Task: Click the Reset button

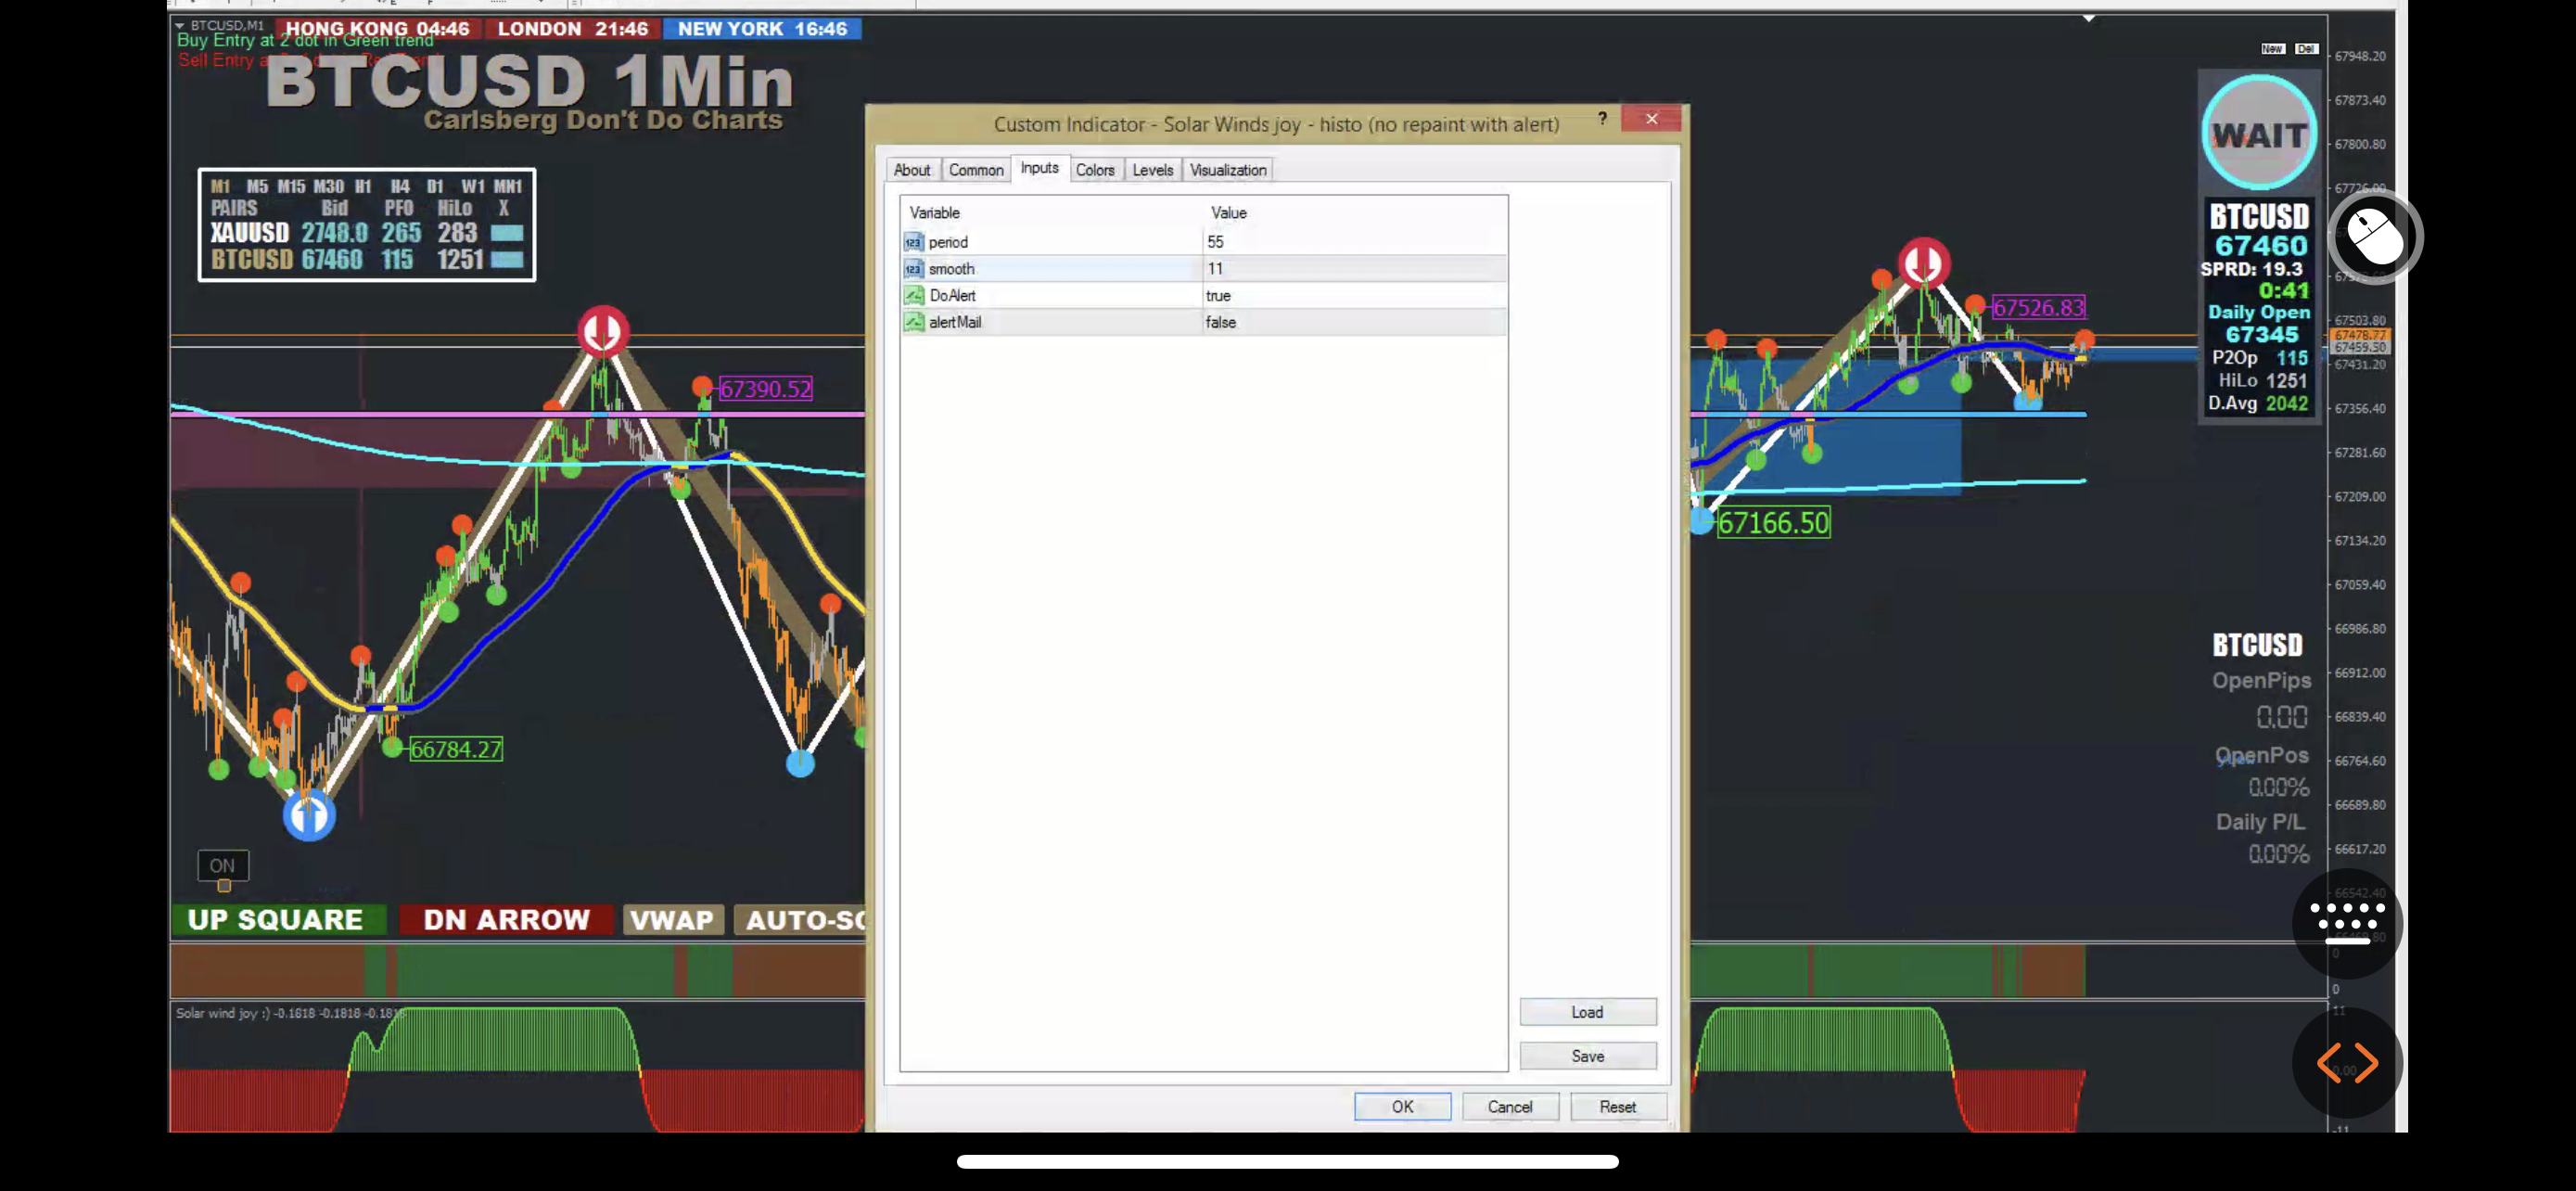Action: pos(1617,1106)
